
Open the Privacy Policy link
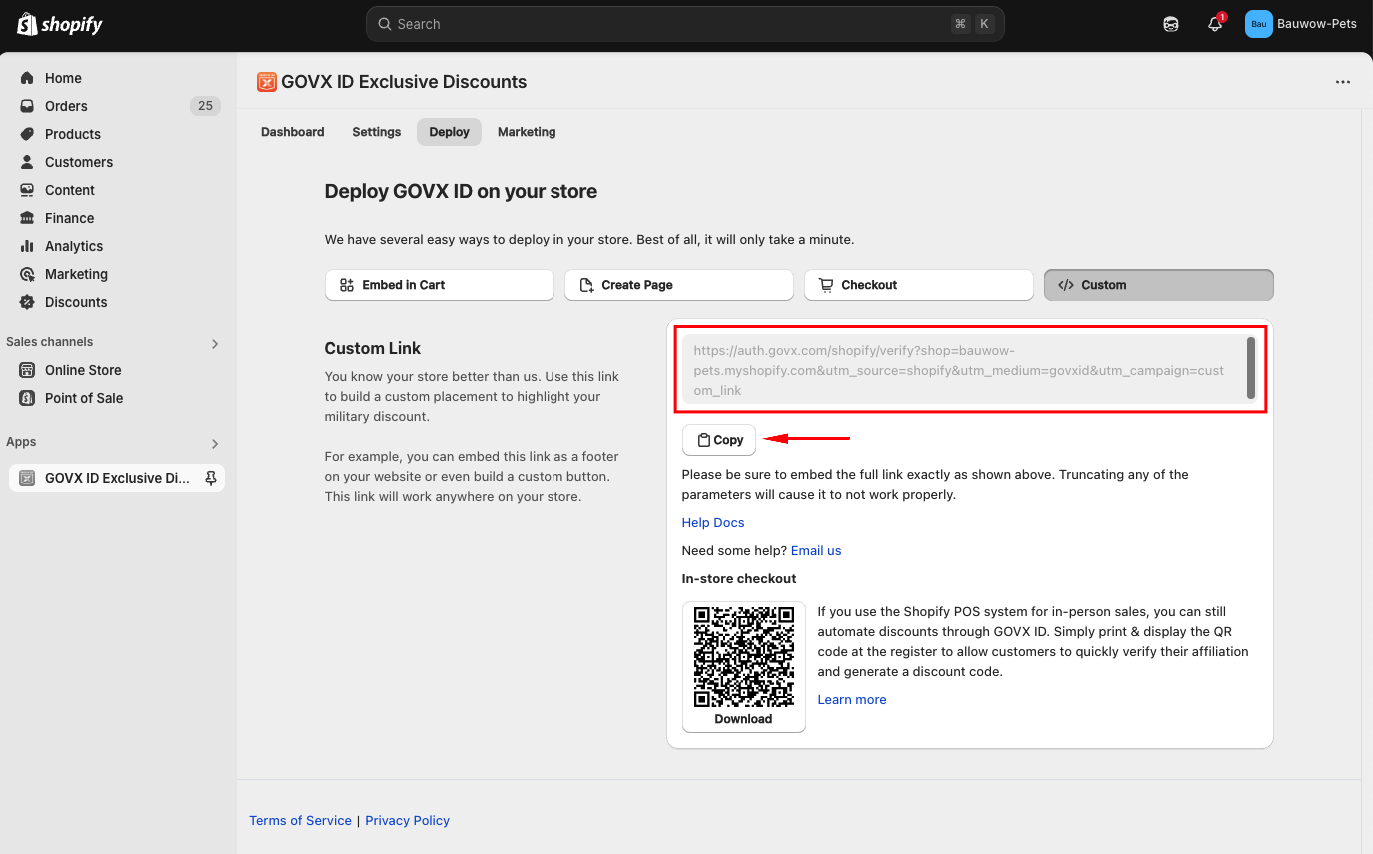click(x=408, y=820)
